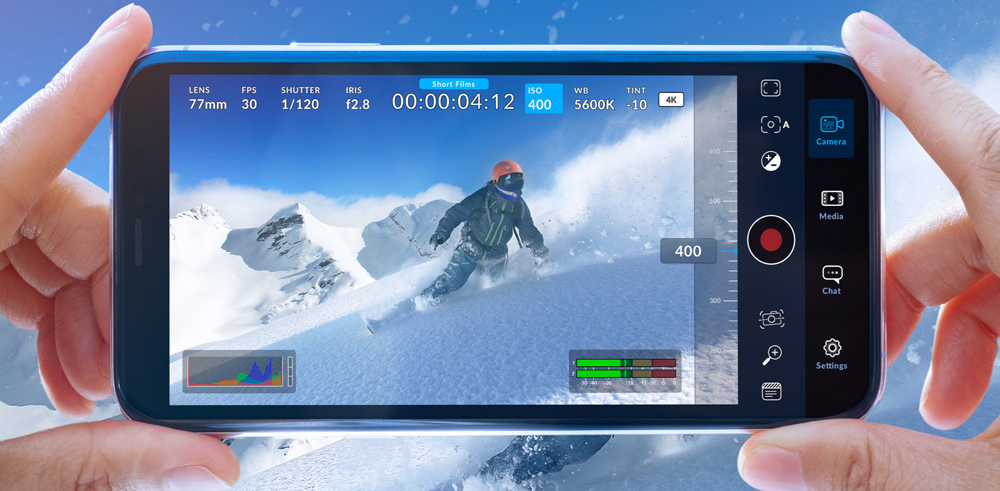
Task: Toggle the frame guides icon at top
Action: pos(770,88)
